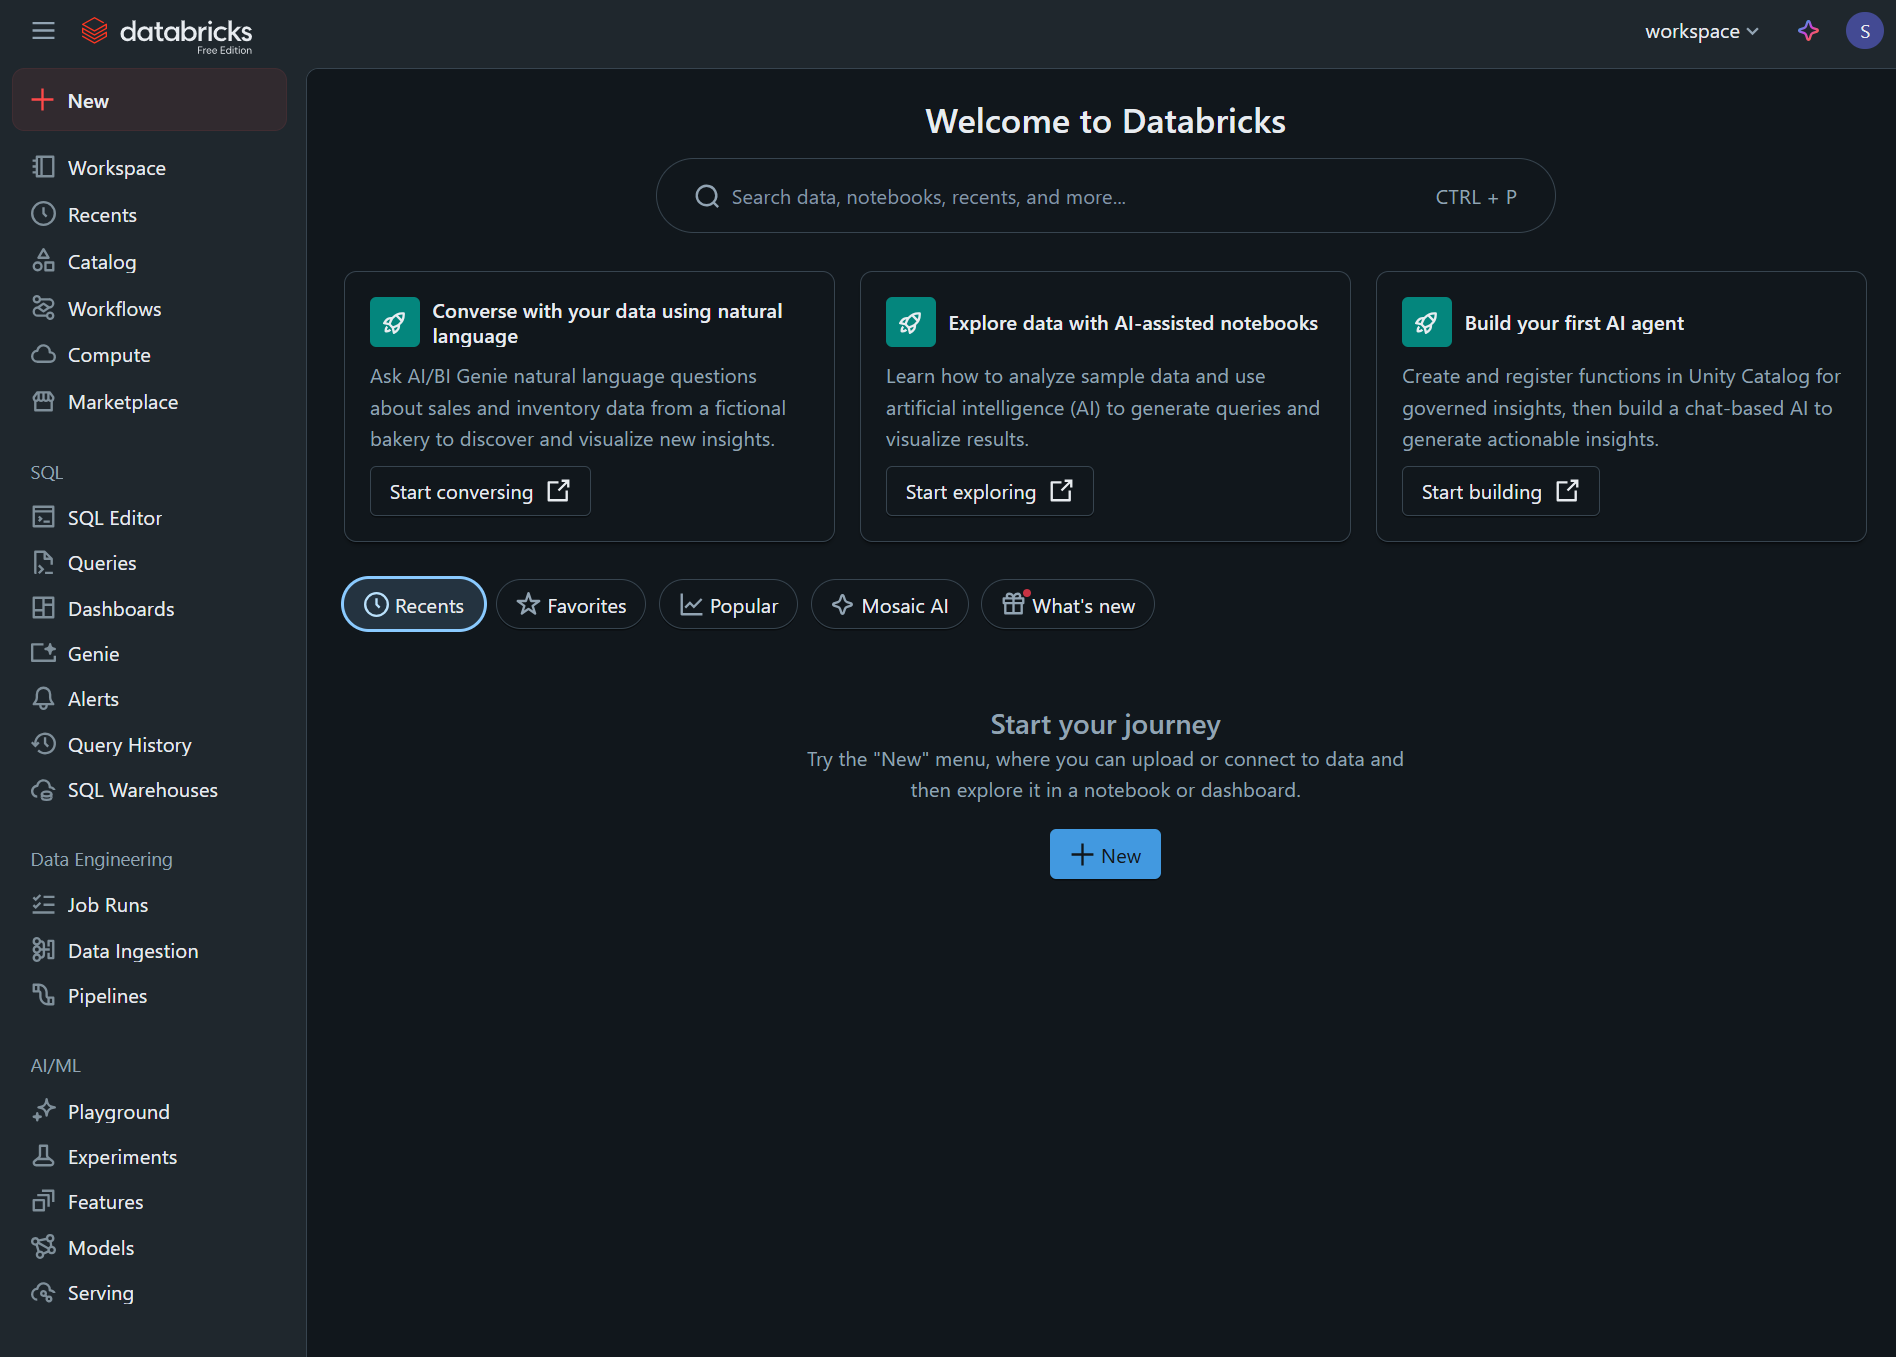This screenshot has height=1357, width=1896.
Task: Open Compute page
Action: tap(150, 355)
